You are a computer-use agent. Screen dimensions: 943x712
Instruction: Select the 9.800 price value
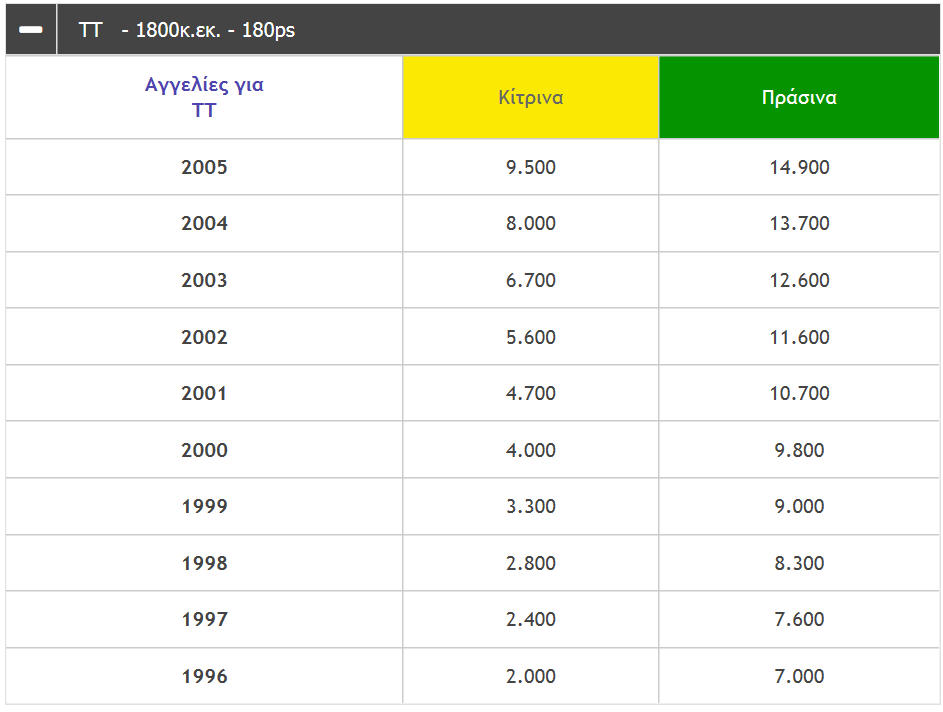coord(799,450)
